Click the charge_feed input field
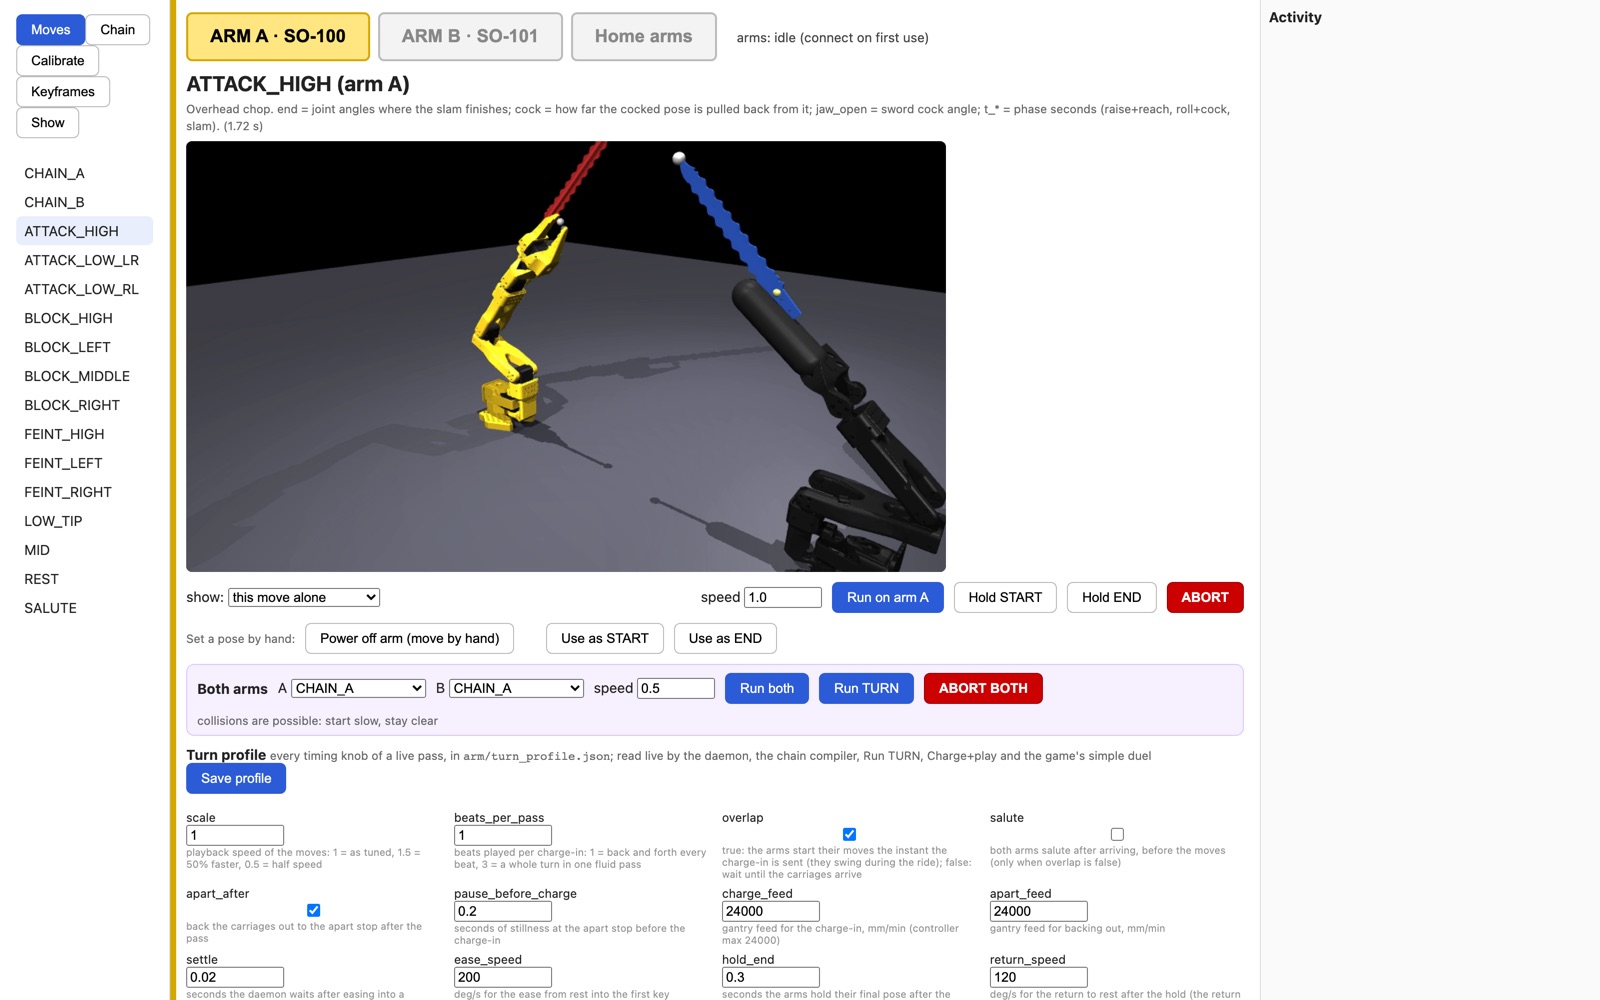This screenshot has height=1000, width=1600. pos(771,911)
